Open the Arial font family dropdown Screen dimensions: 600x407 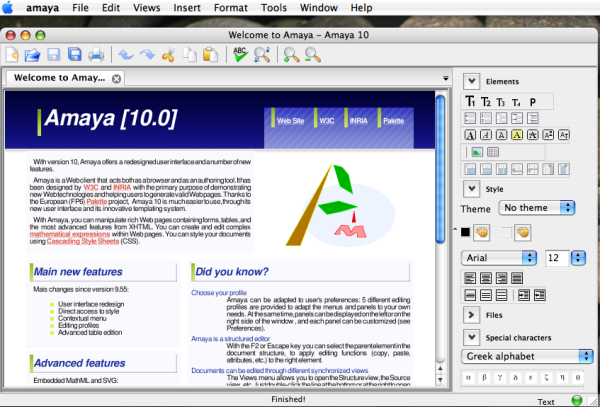(500, 258)
